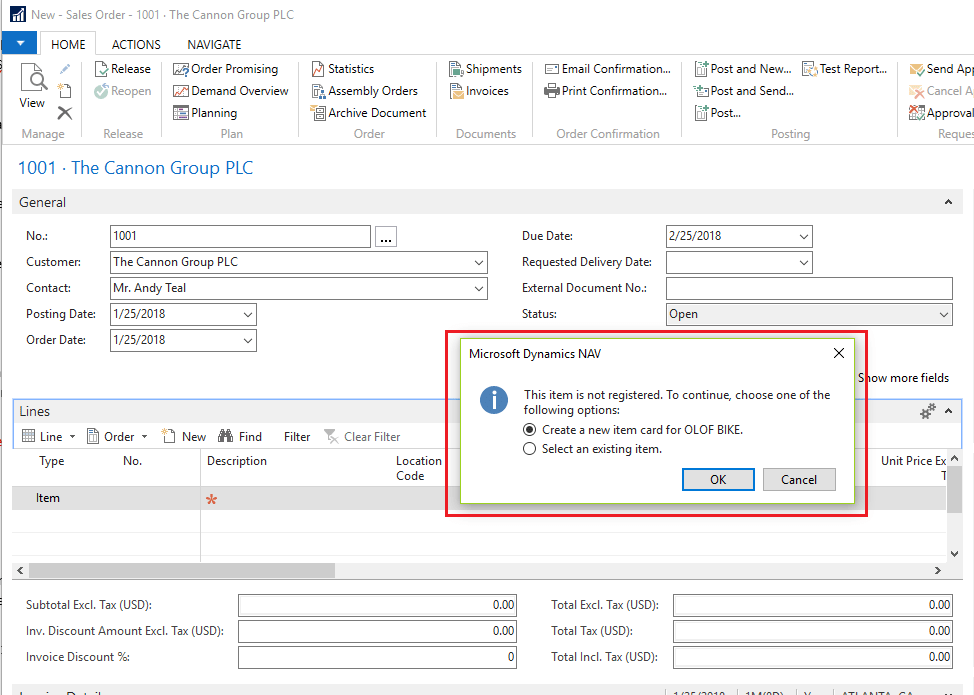The image size is (974, 695).
Task: Click Post and New
Action: pos(743,69)
